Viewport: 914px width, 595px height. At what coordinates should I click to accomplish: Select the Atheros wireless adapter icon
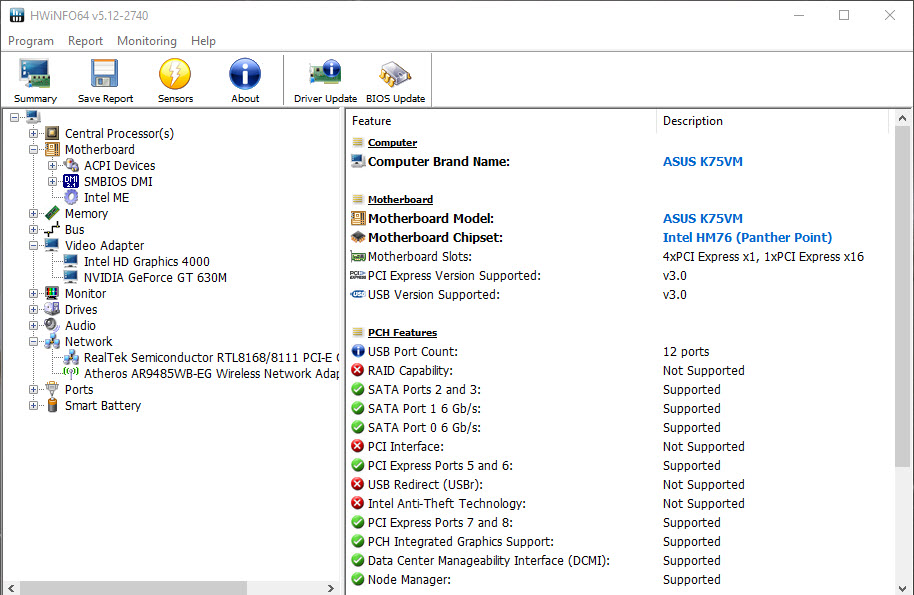point(71,373)
